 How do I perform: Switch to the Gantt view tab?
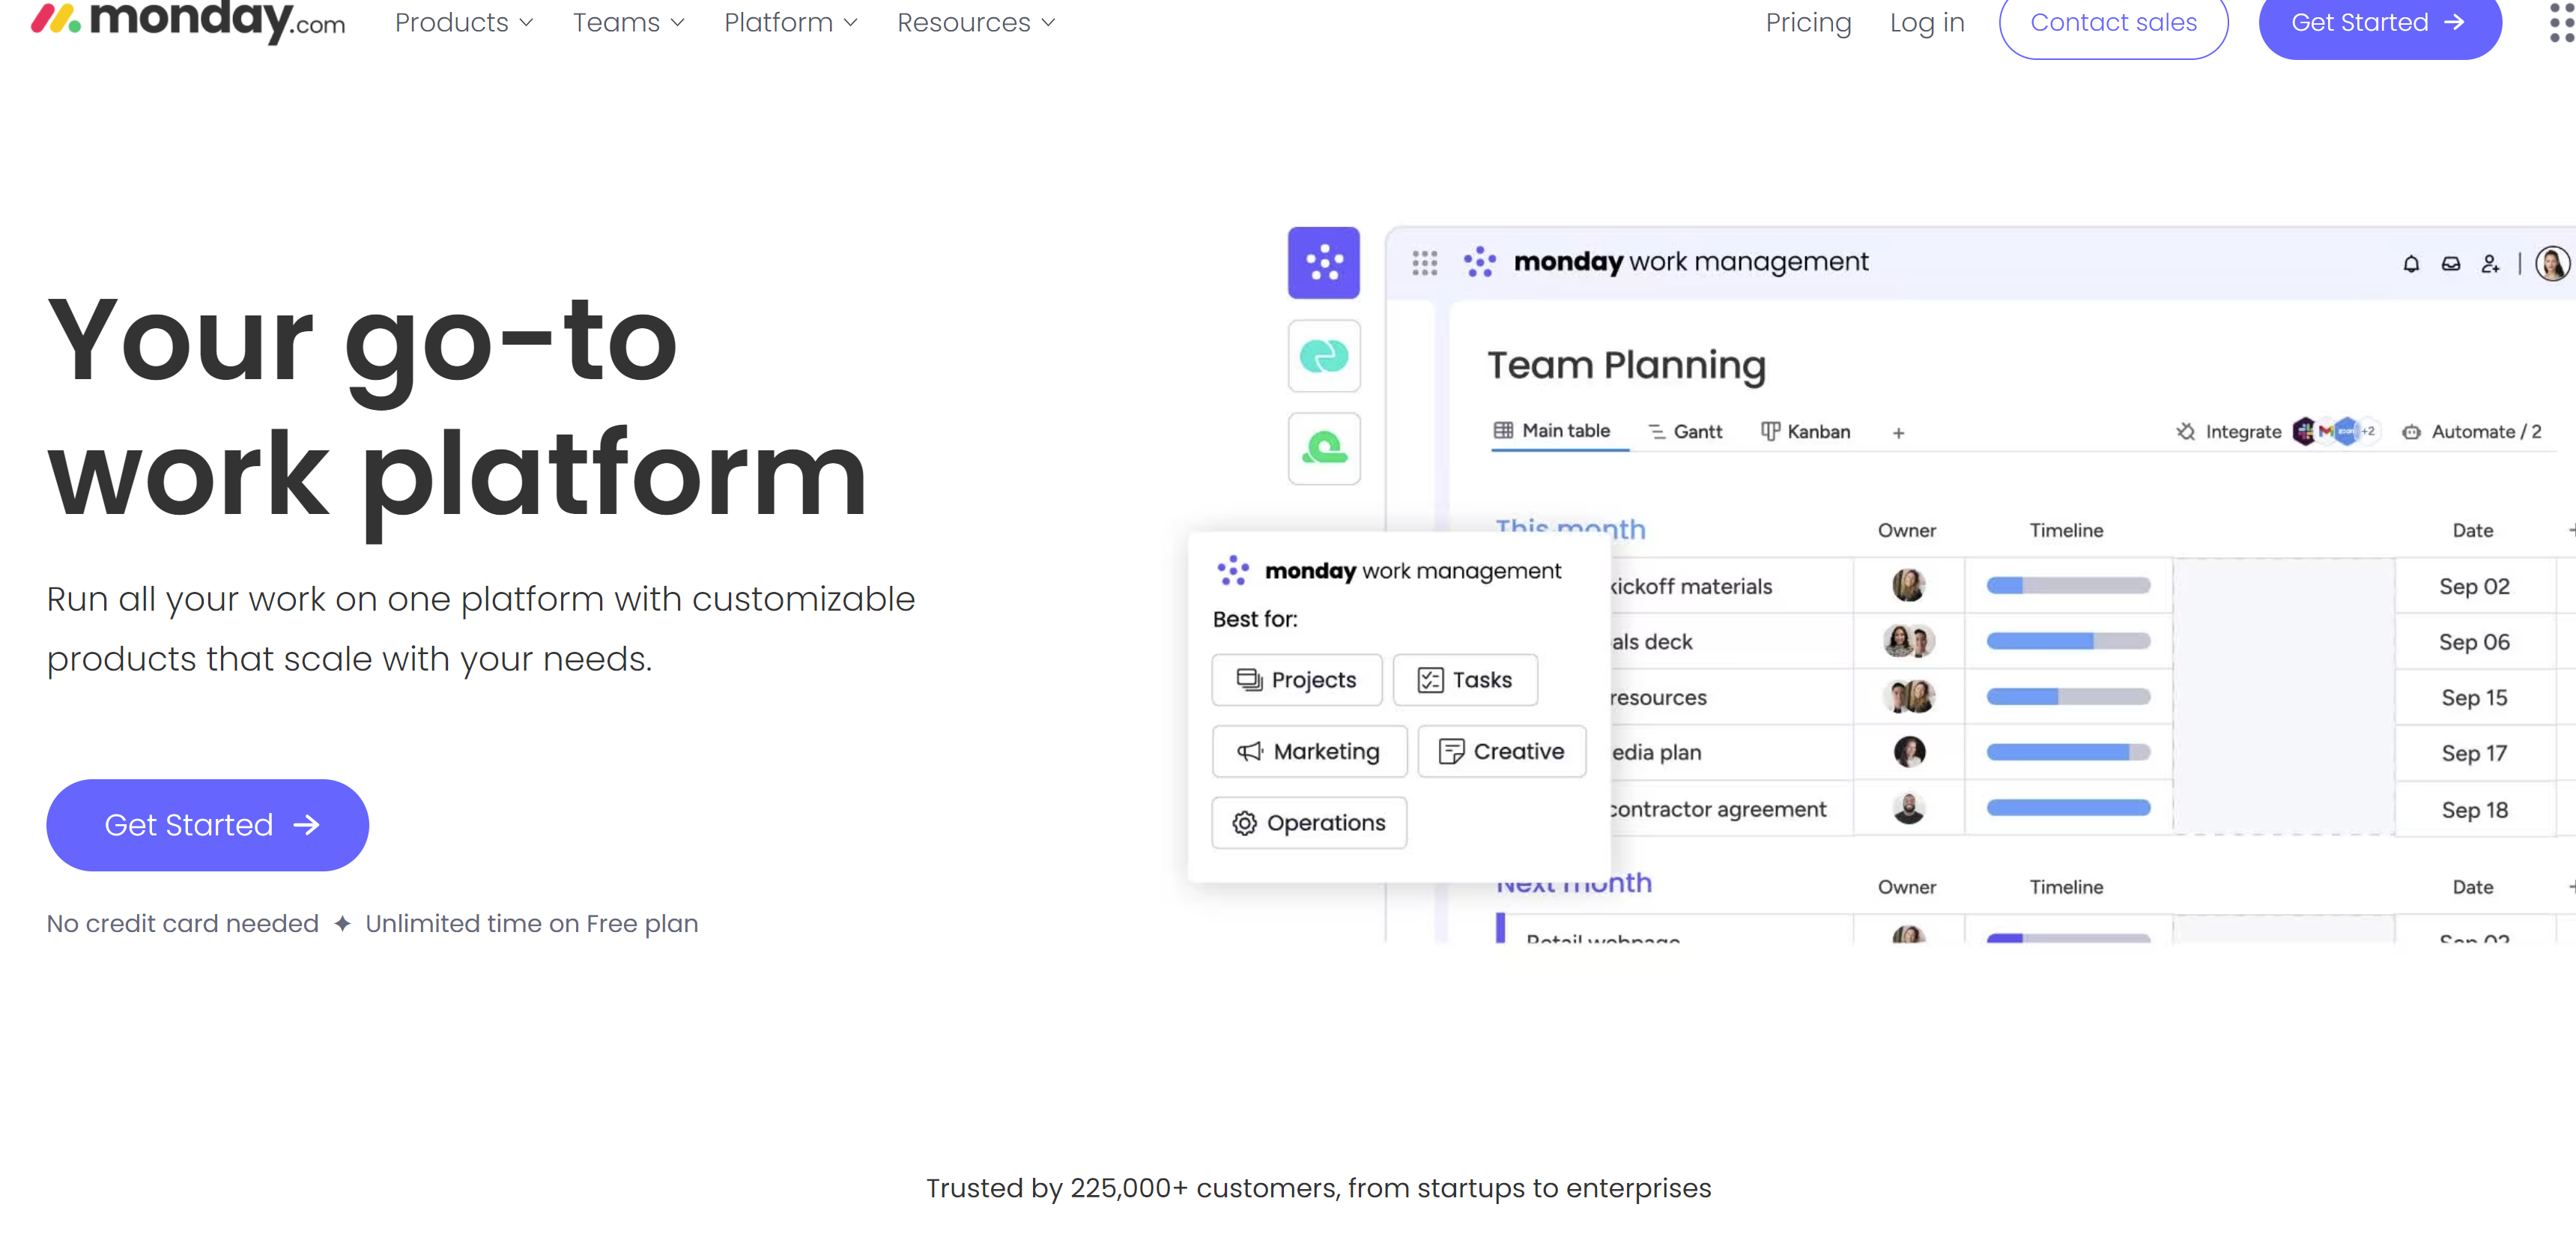(x=1685, y=432)
